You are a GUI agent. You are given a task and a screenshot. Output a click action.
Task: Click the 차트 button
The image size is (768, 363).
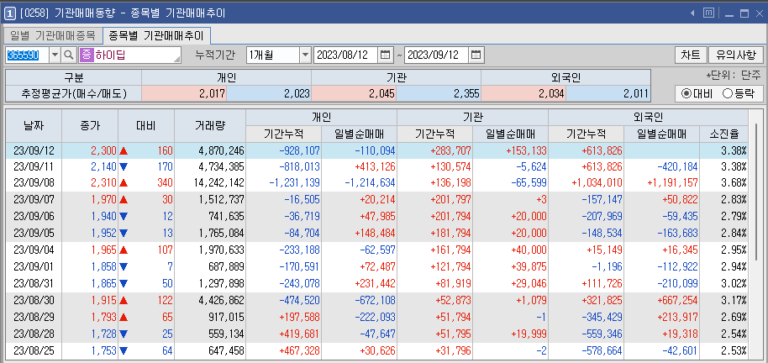(x=691, y=54)
